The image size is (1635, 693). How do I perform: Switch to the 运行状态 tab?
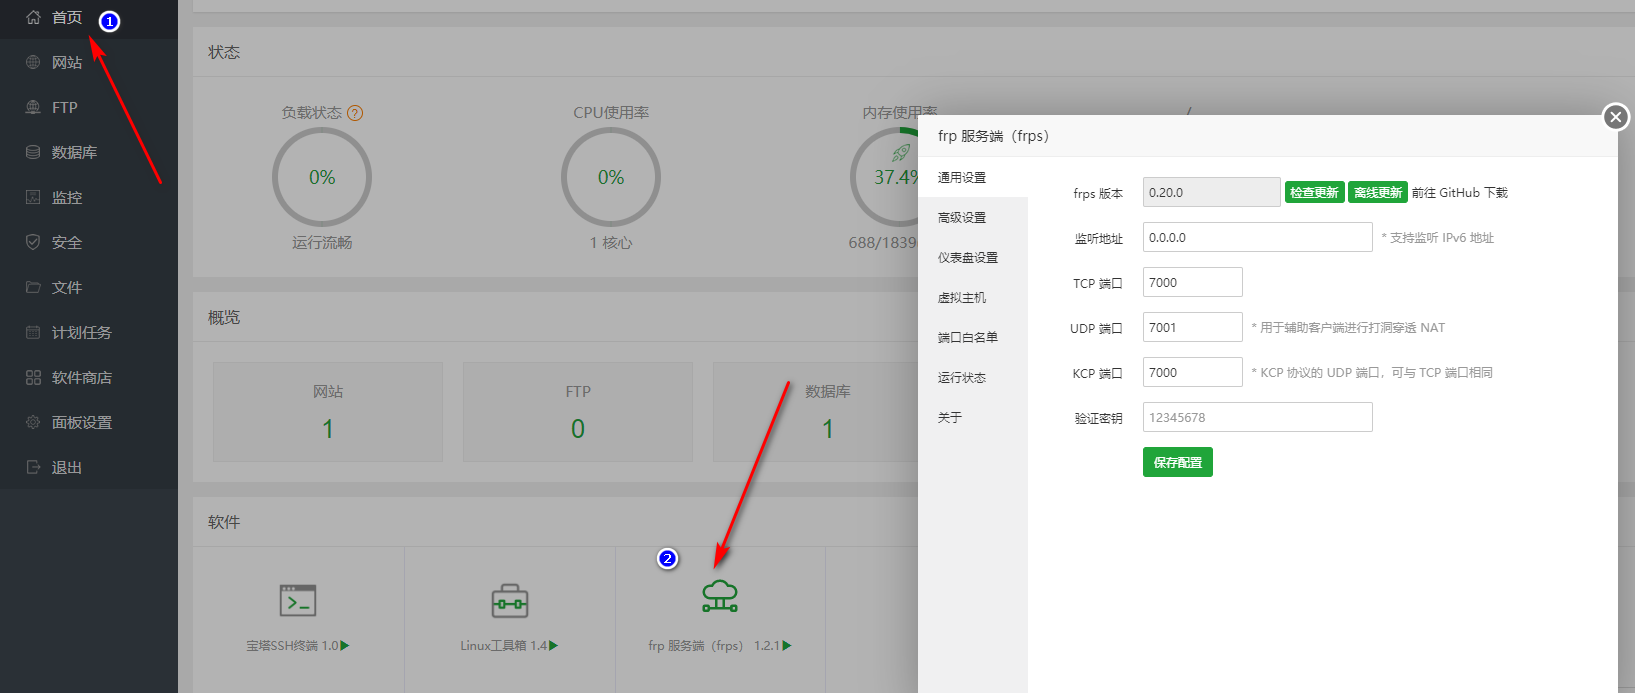point(973,377)
